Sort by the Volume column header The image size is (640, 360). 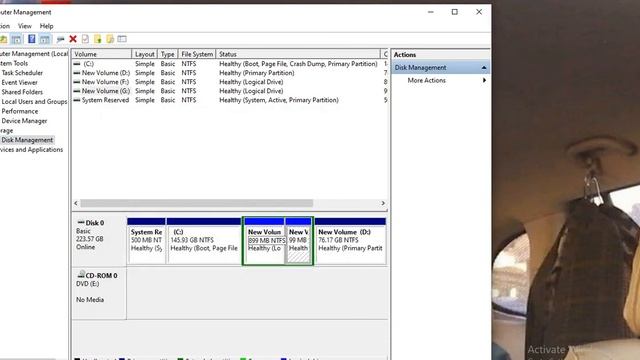[x=102, y=54]
